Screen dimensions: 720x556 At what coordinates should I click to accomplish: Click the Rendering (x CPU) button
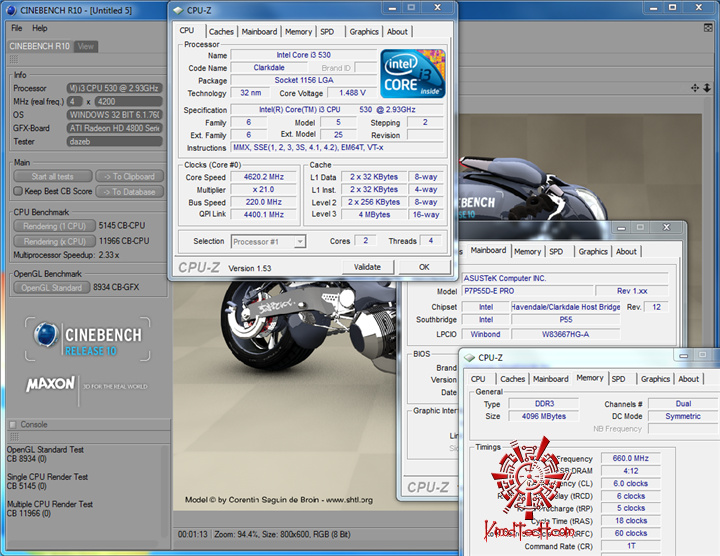54,241
